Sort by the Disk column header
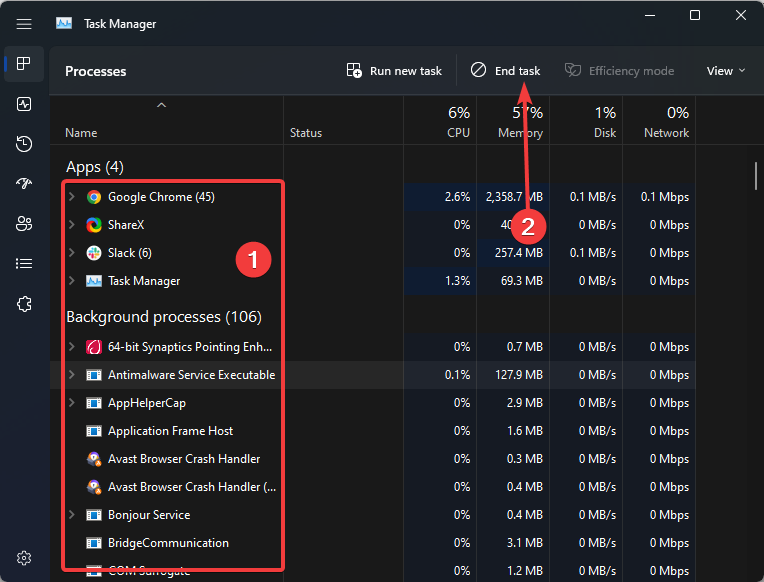This screenshot has width=764, height=582. 586,120
